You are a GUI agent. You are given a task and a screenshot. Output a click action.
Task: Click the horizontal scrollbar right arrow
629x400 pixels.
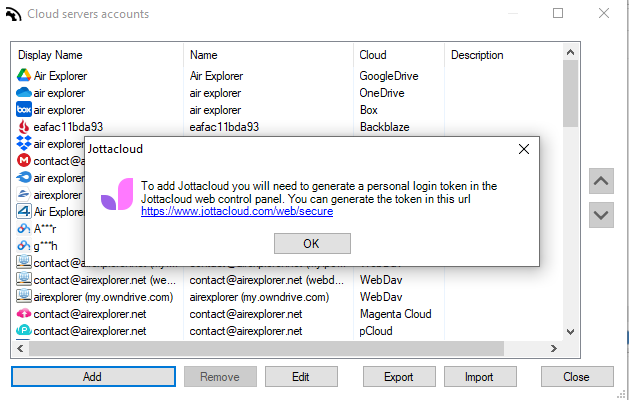pyautogui.click(x=554, y=348)
